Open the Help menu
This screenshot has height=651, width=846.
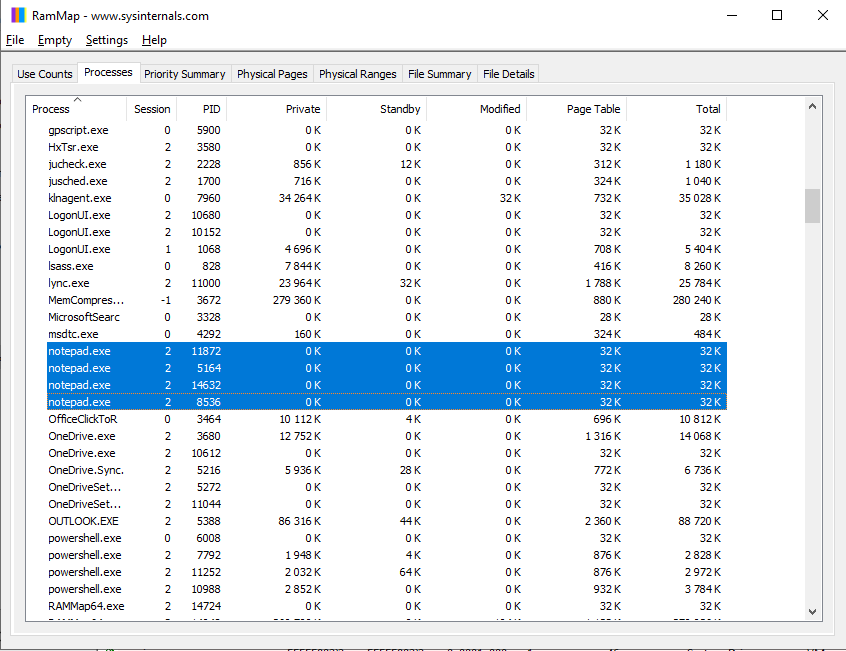tap(154, 40)
